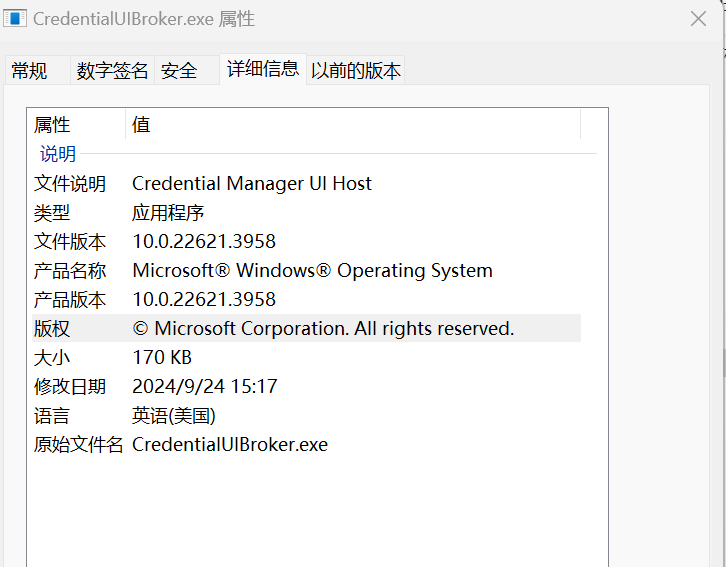Image resolution: width=726 pixels, height=567 pixels.
Task: Open the 数字签名 tab
Action: (112, 70)
